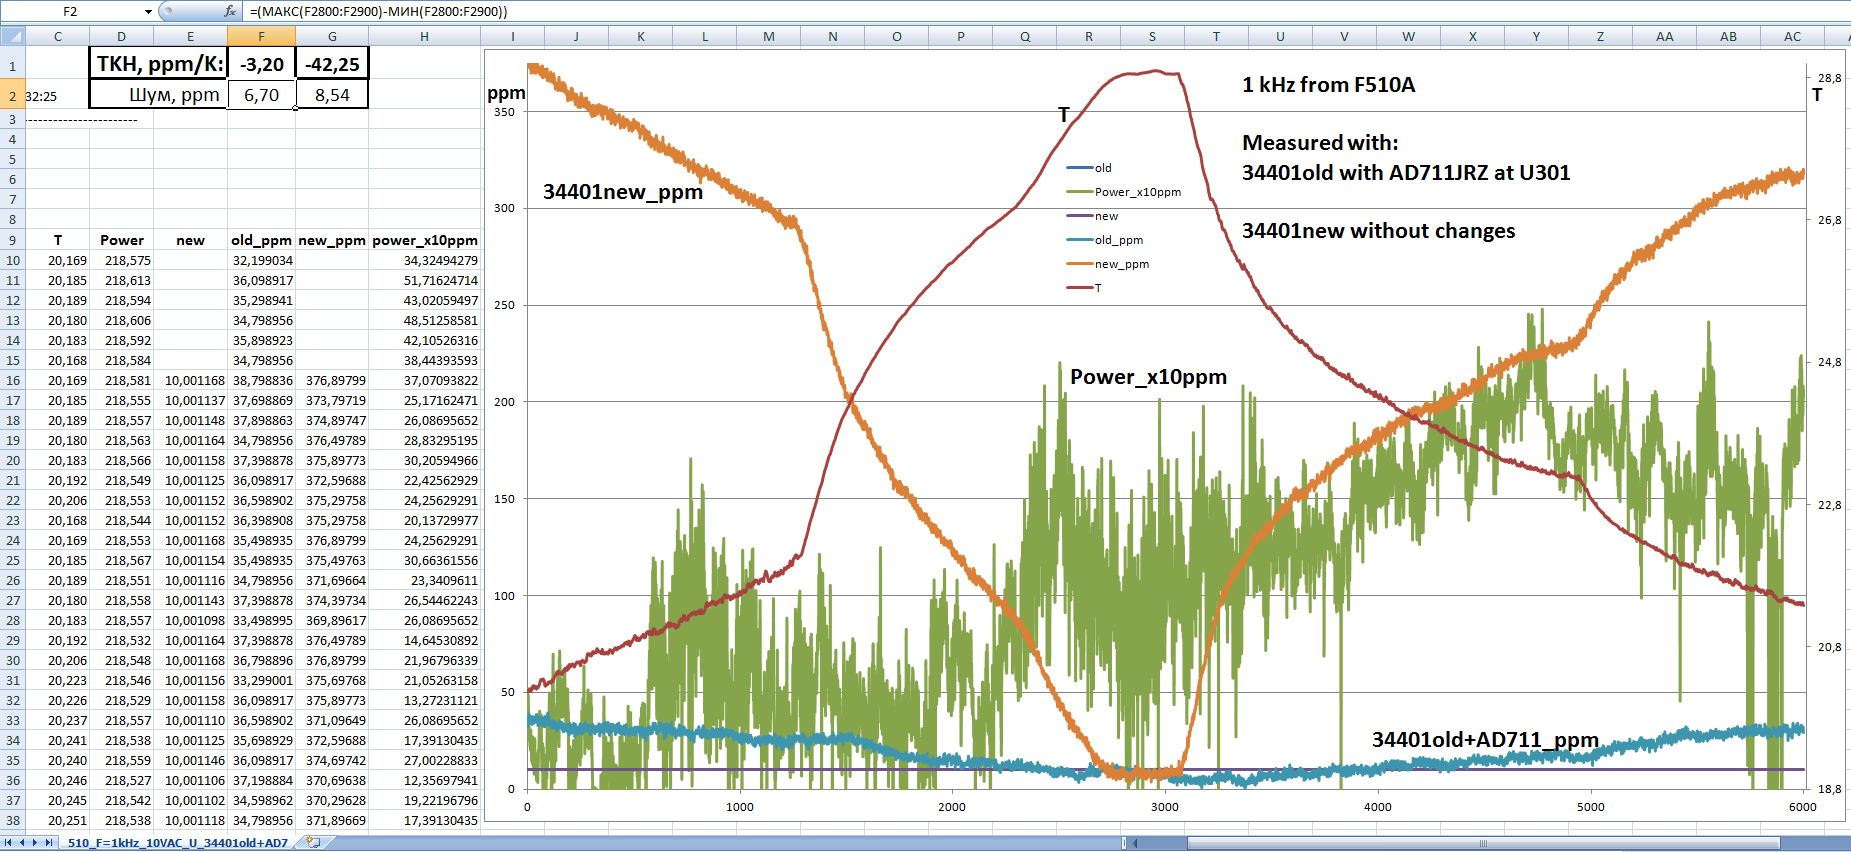The image size is (1851, 852).
Task: Select cell with value 12,35697941
Action: tap(424, 780)
